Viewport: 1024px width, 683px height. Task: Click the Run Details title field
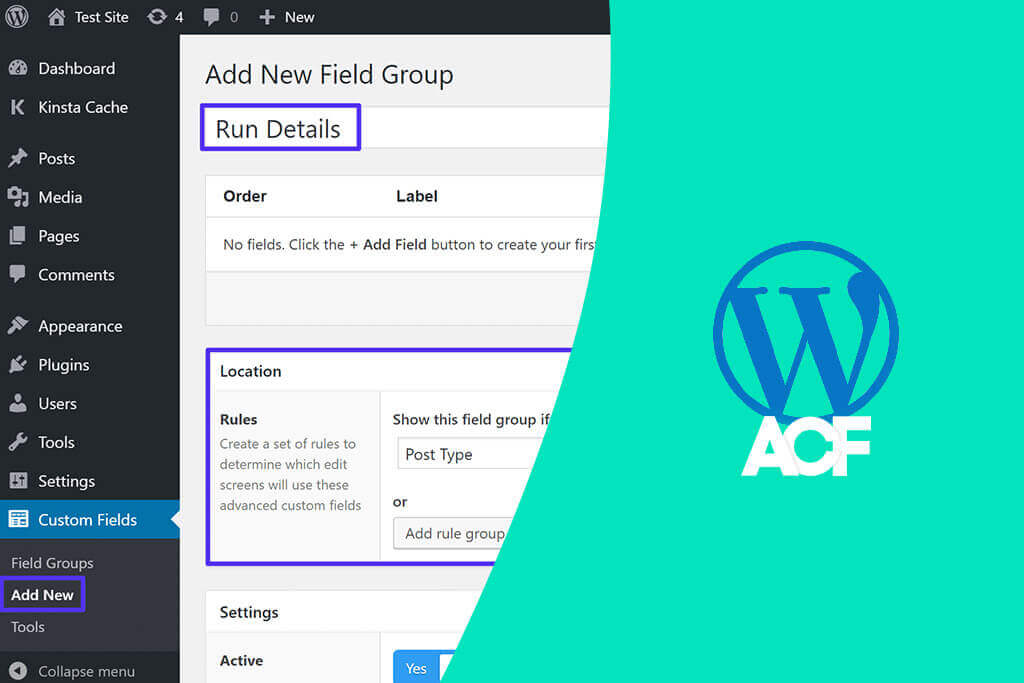pos(280,127)
